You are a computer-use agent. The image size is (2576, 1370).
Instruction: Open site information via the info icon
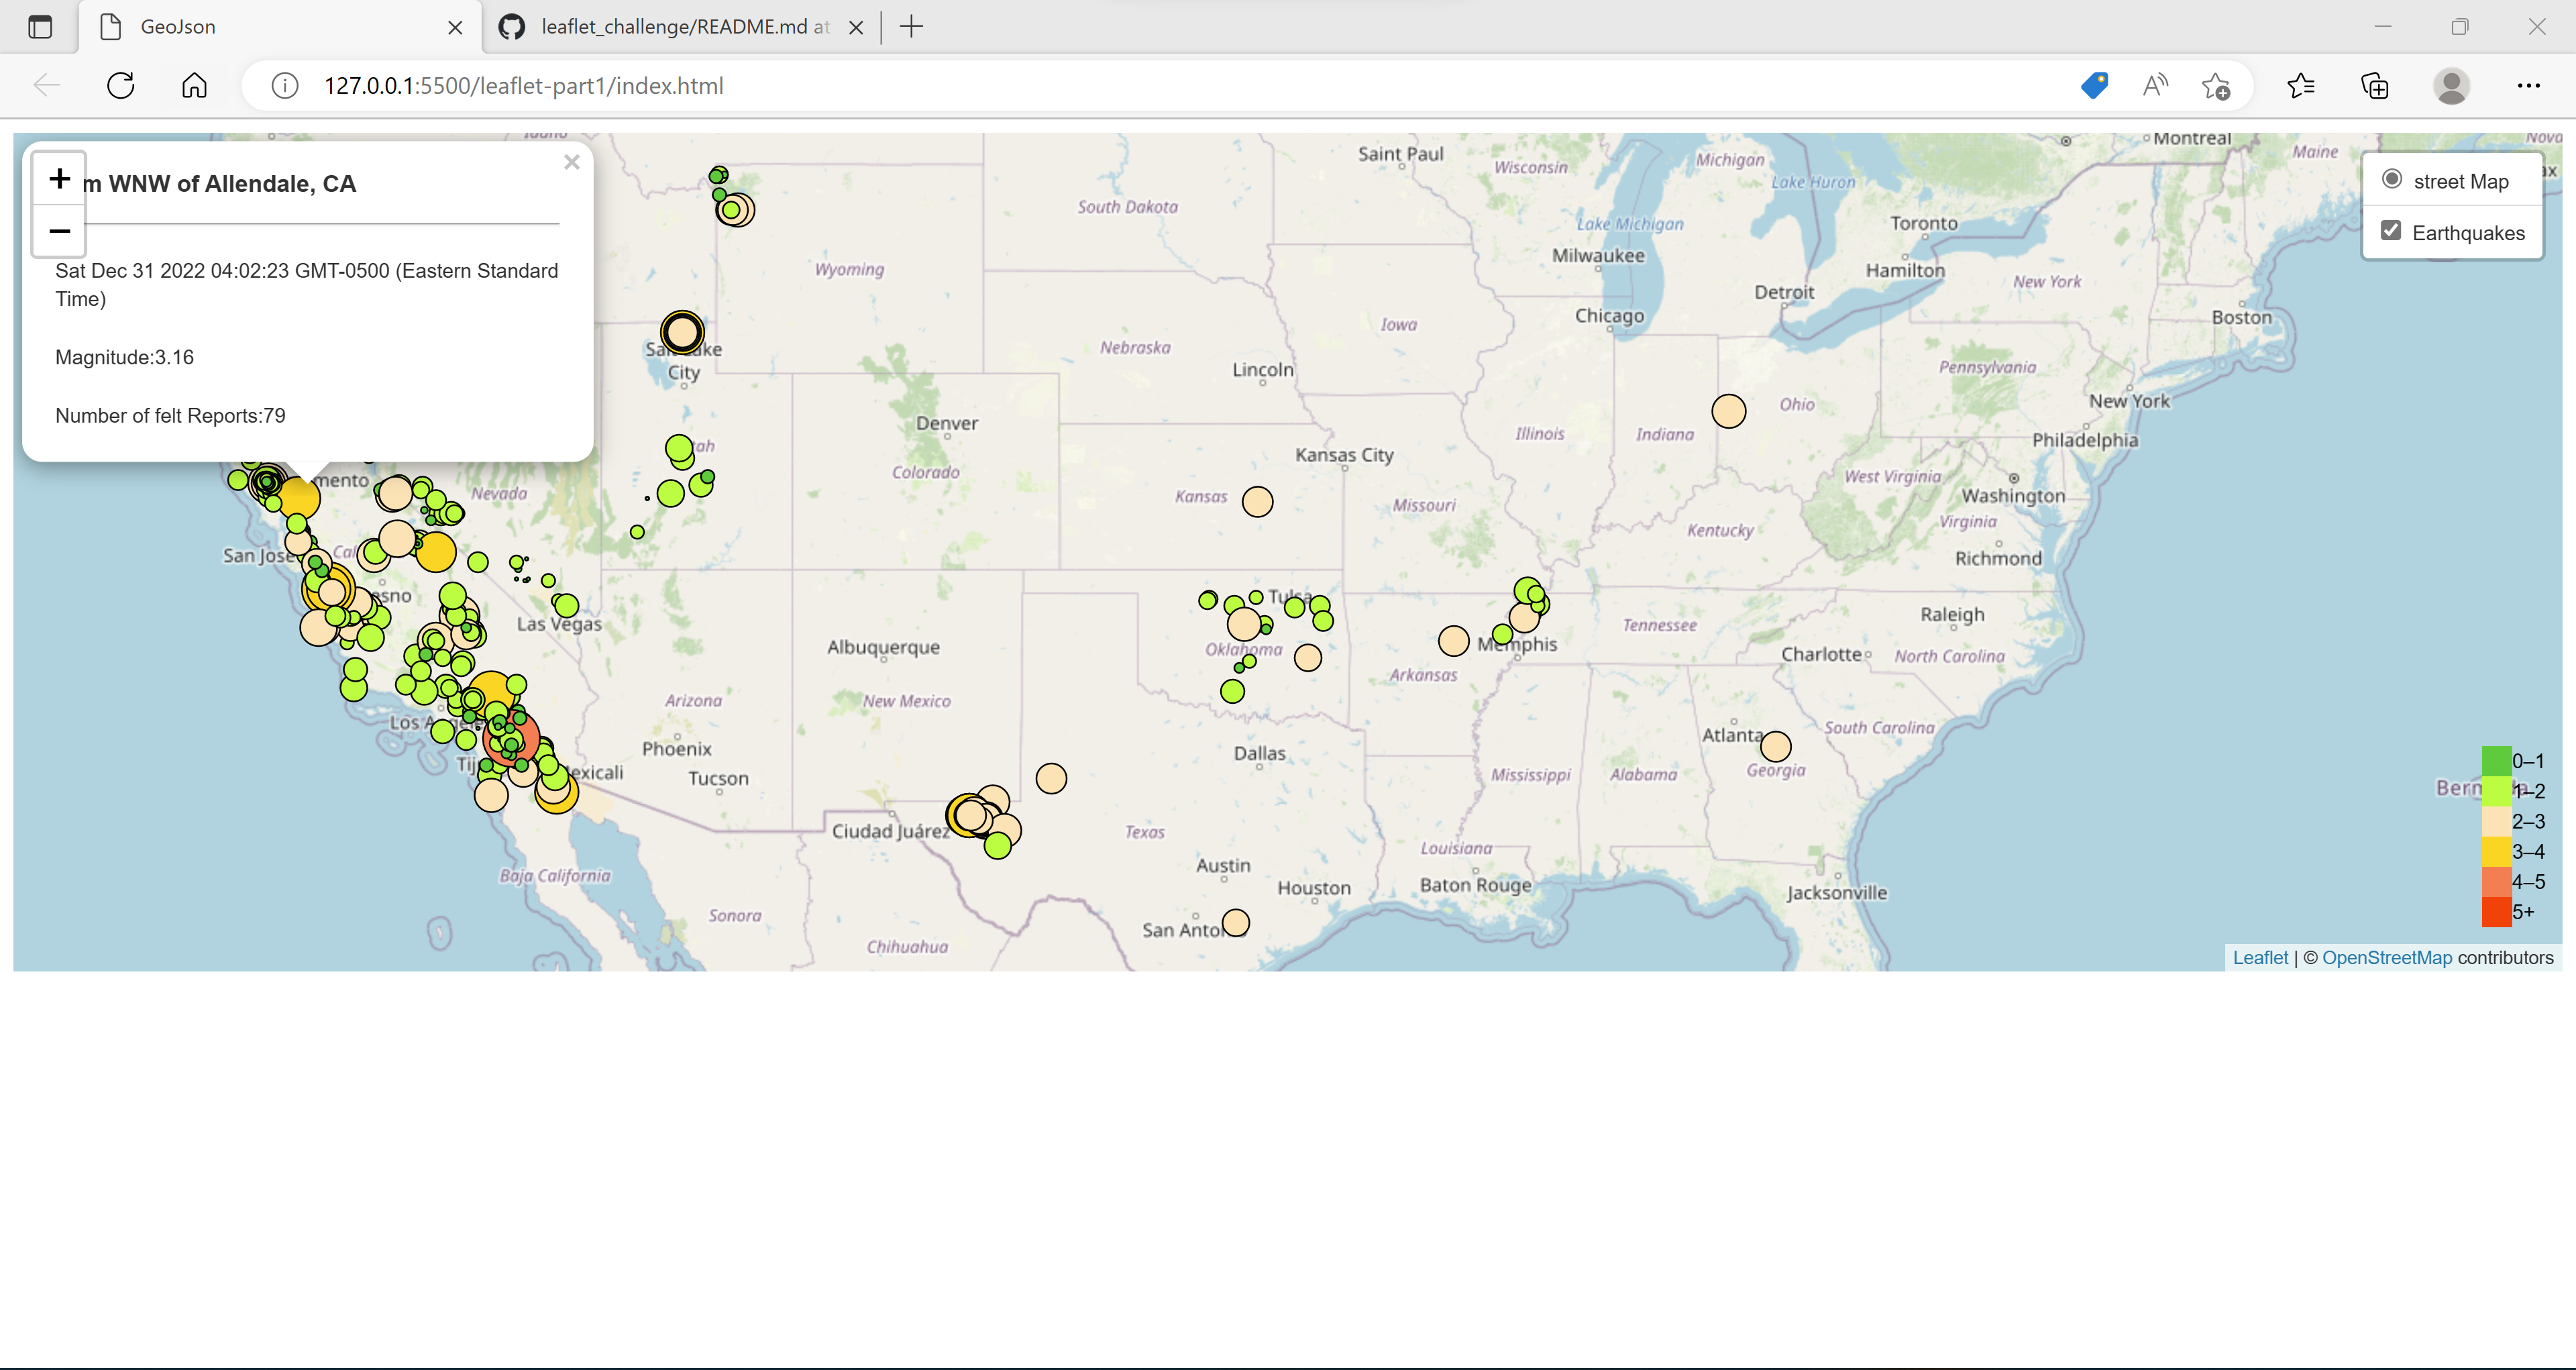tap(284, 85)
